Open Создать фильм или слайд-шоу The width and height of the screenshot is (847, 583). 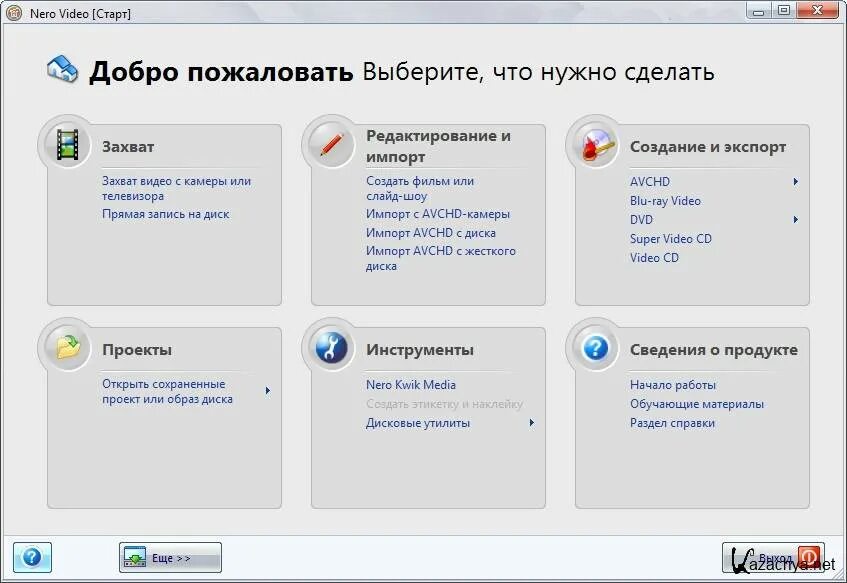click(x=420, y=188)
